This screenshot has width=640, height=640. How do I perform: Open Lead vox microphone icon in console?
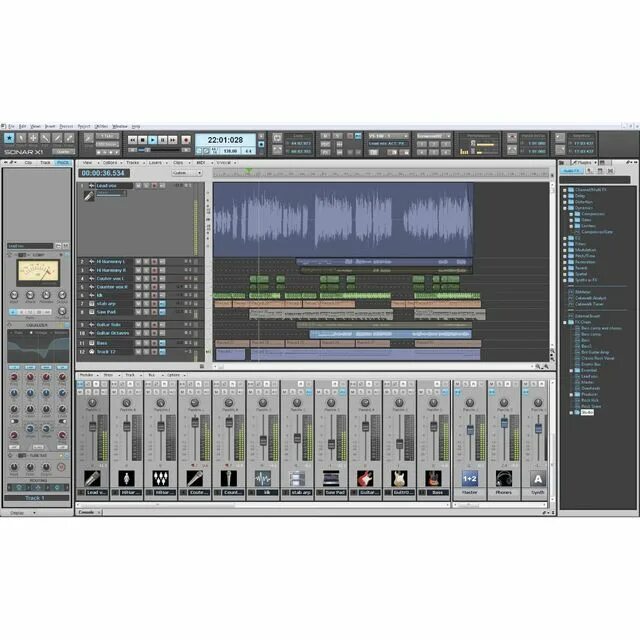(92, 478)
